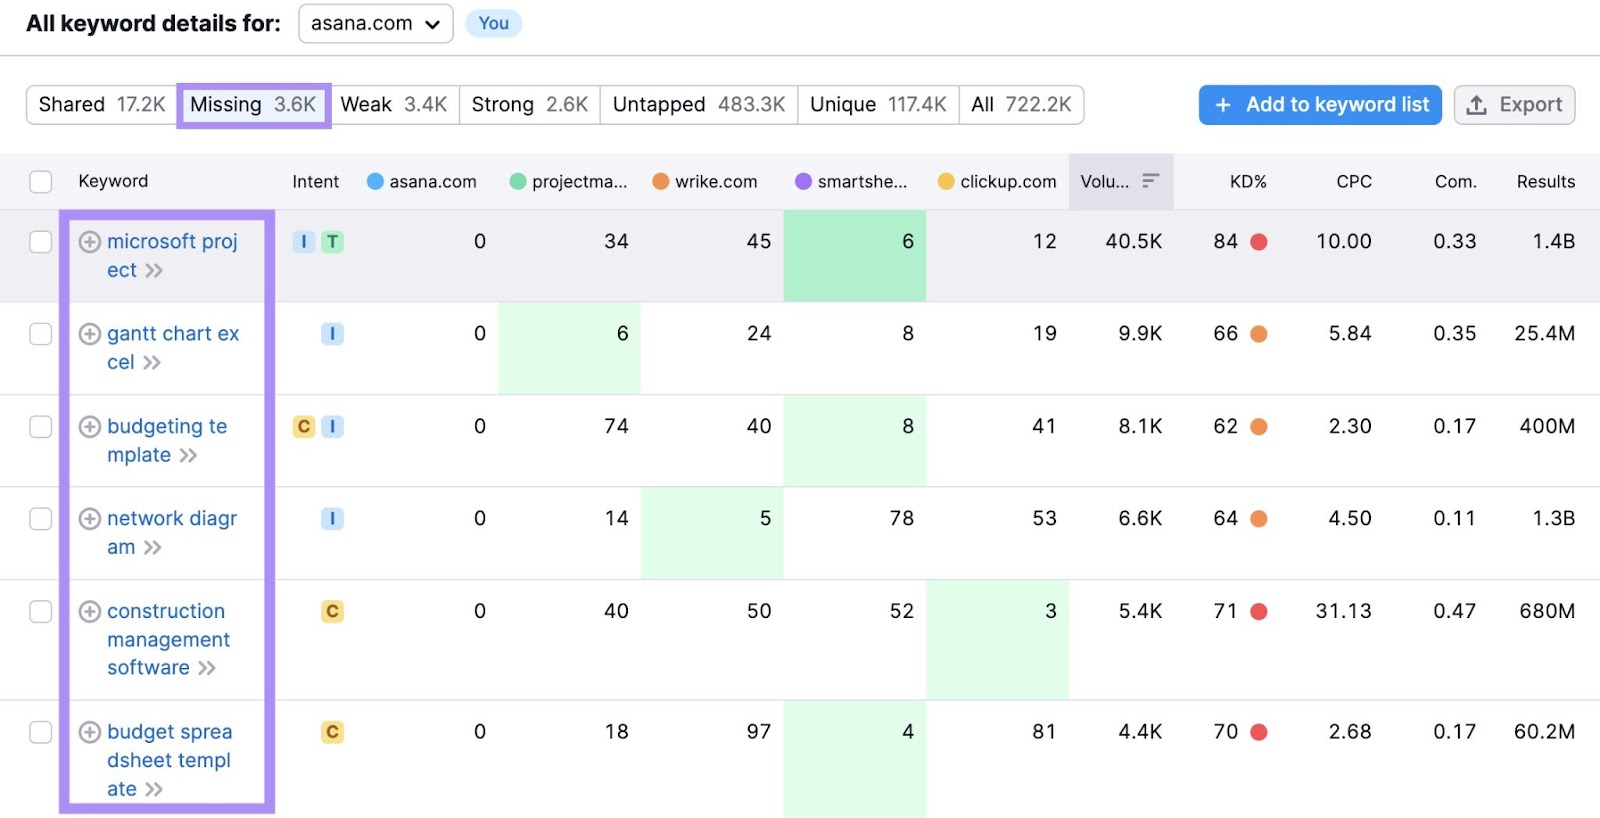This screenshot has width=1600, height=818.
Task: Click the asana.com column header
Action: click(x=421, y=181)
